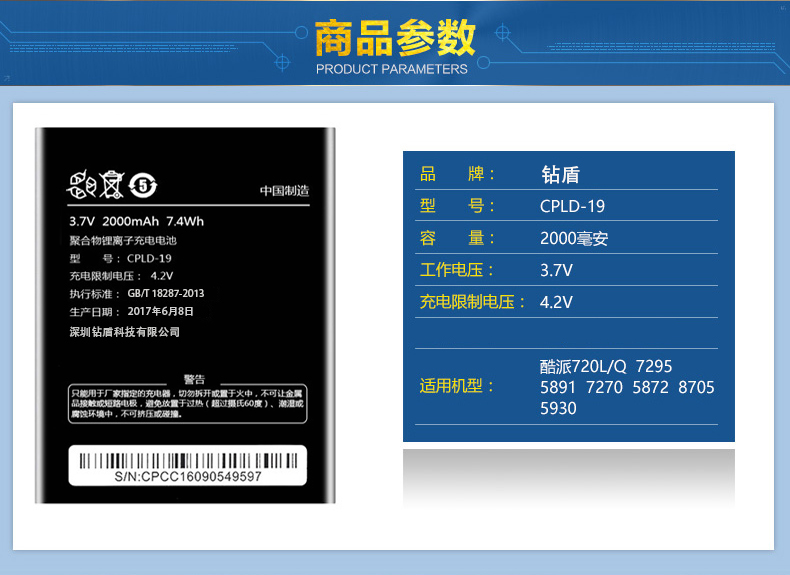Click the 工作电压 label
The width and height of the screenshot is (790, 575).
click(x=456, y=270)
